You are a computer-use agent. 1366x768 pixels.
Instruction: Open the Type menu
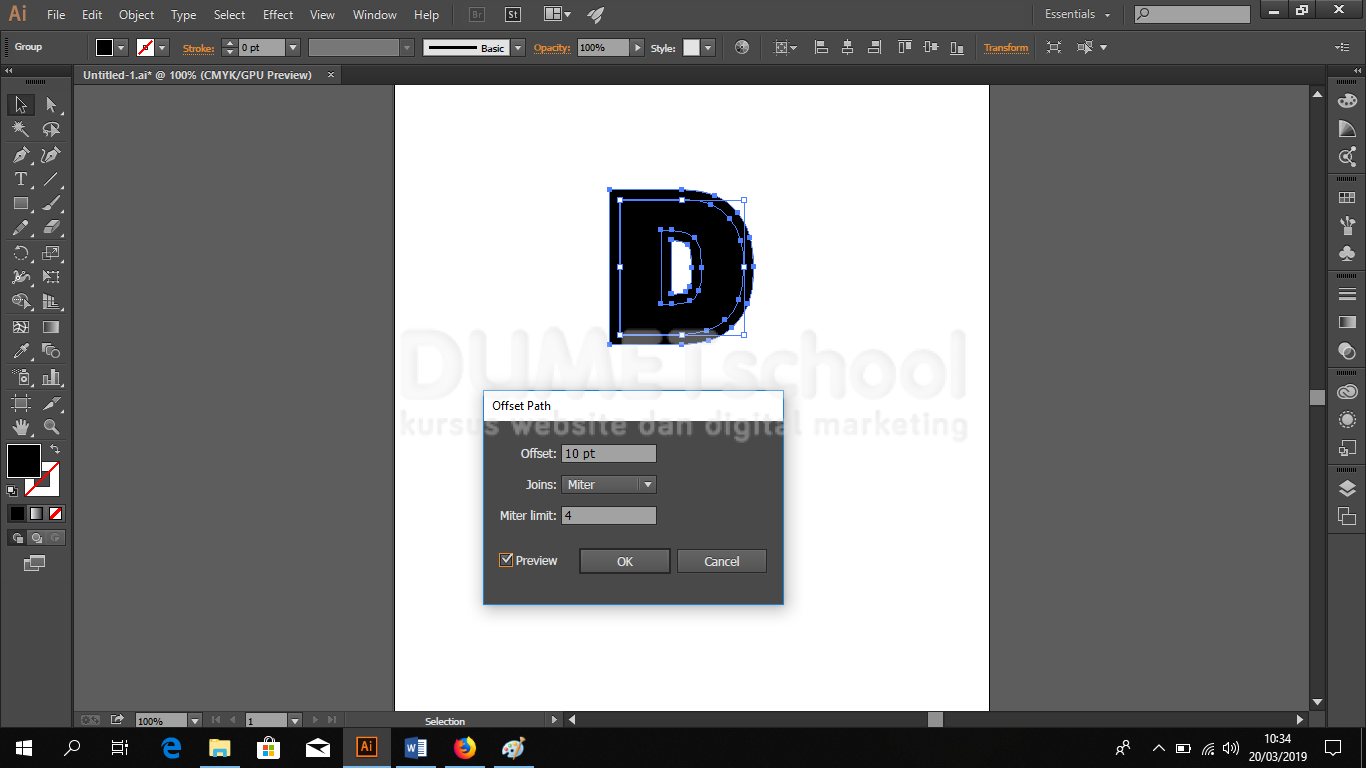[184, 15]
